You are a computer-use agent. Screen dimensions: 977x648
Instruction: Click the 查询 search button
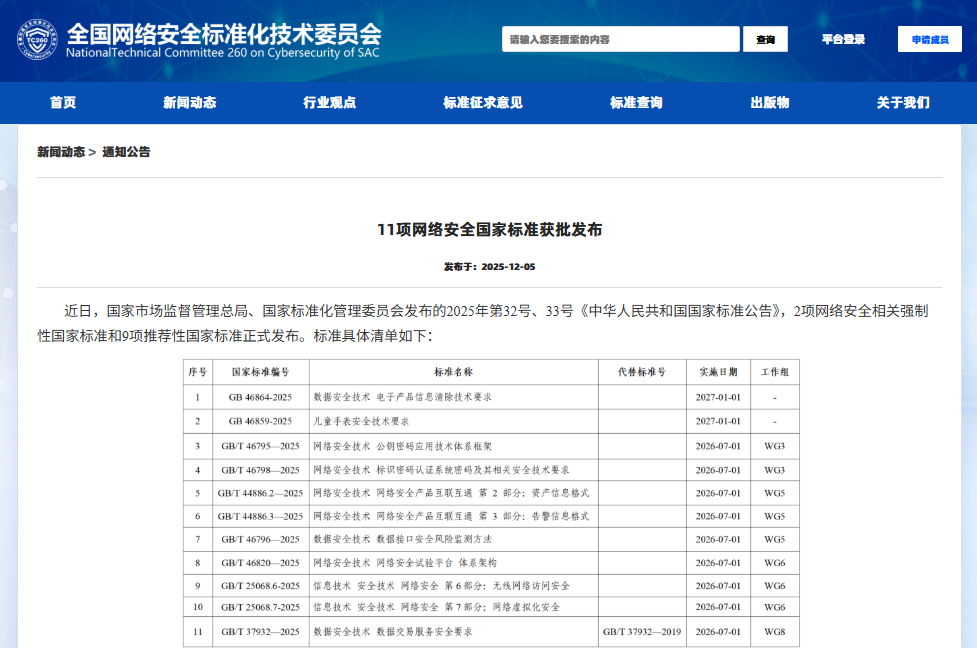point(764,39)
